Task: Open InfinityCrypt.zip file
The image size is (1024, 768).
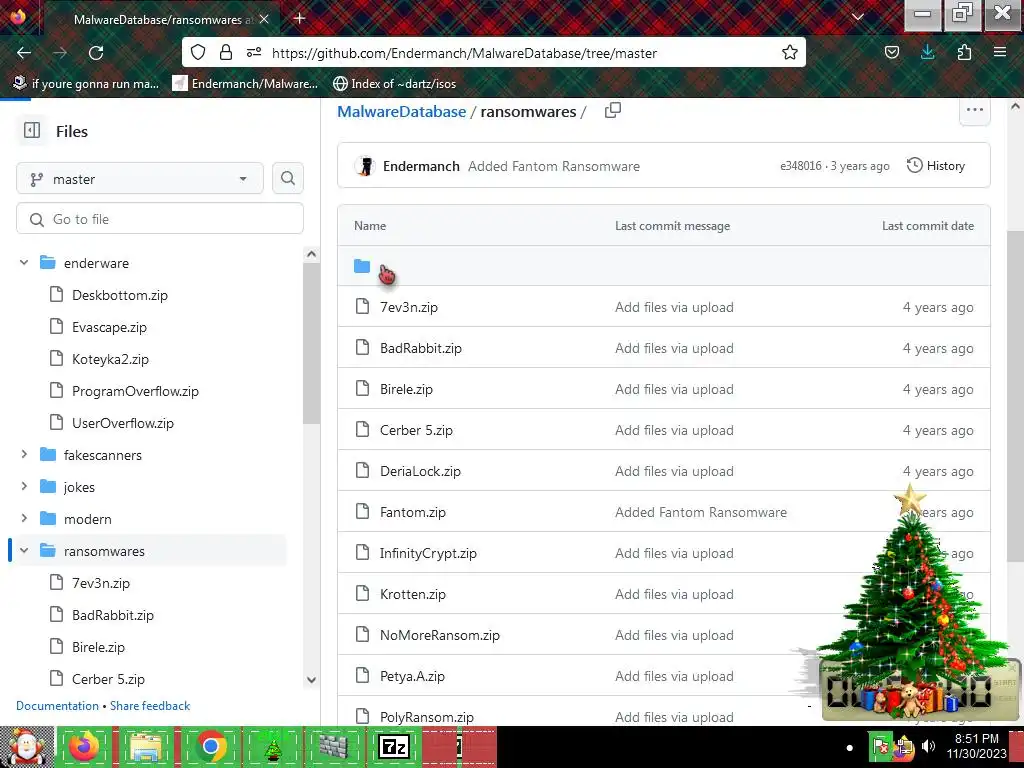Action: [428, 554]
